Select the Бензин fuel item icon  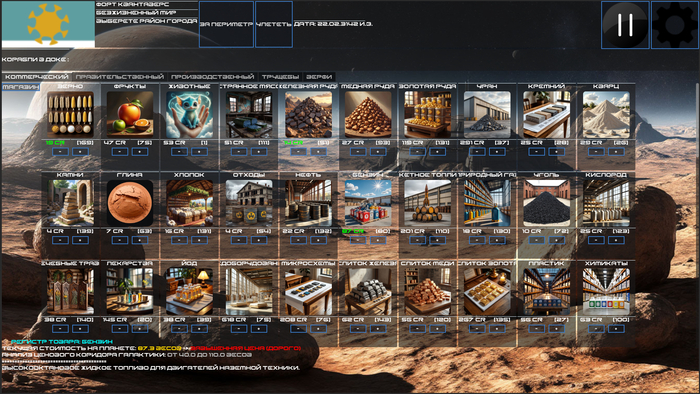pos(368,203)
